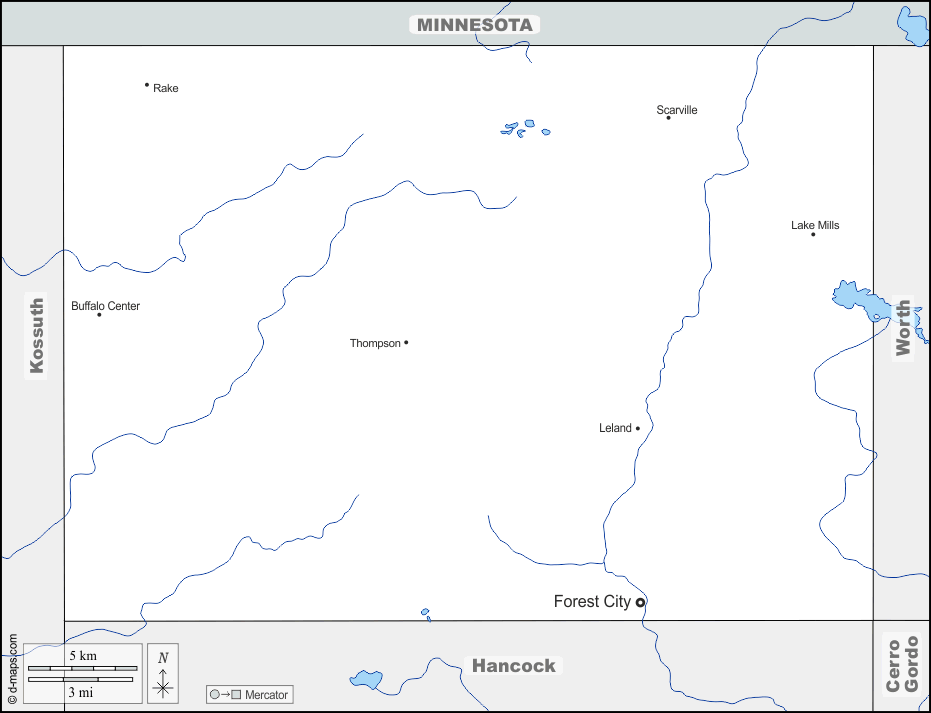
Task: Select the Worth county label
Action: point(903,328)
